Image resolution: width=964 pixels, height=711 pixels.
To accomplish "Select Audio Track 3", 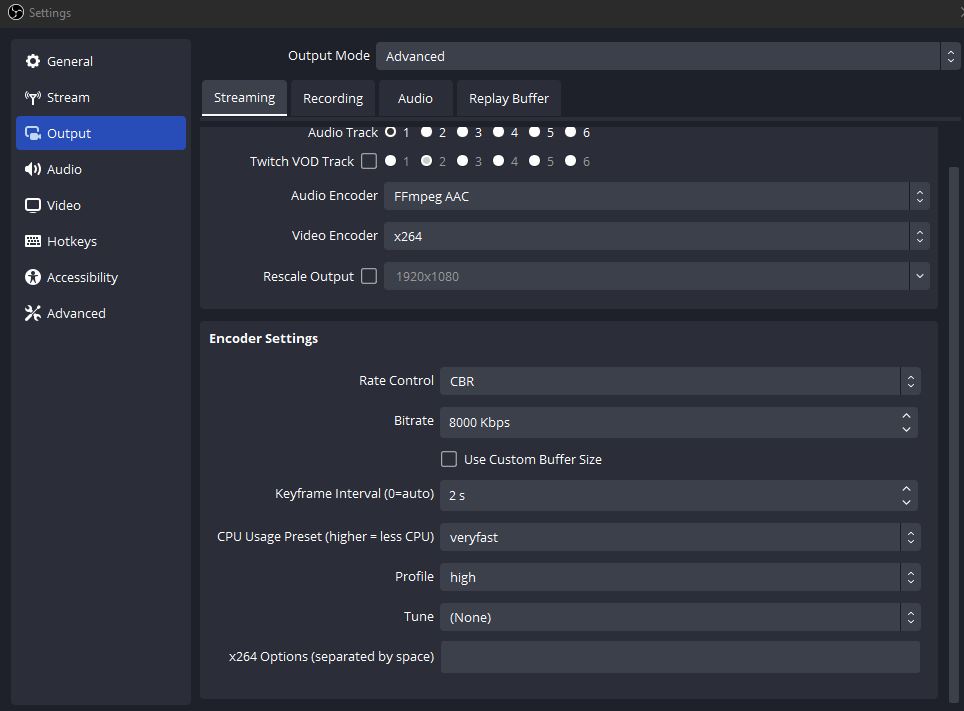I will 463,131.
